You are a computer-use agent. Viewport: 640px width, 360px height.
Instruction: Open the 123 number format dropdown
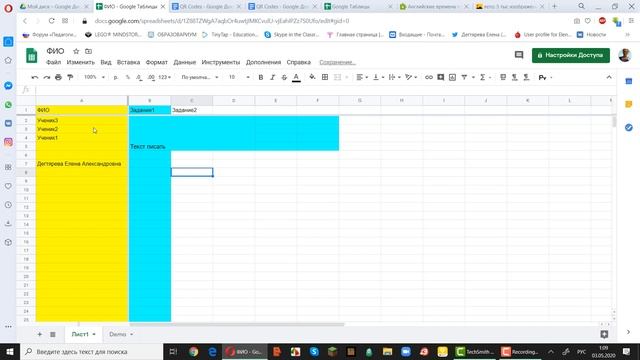click(164, 77)
